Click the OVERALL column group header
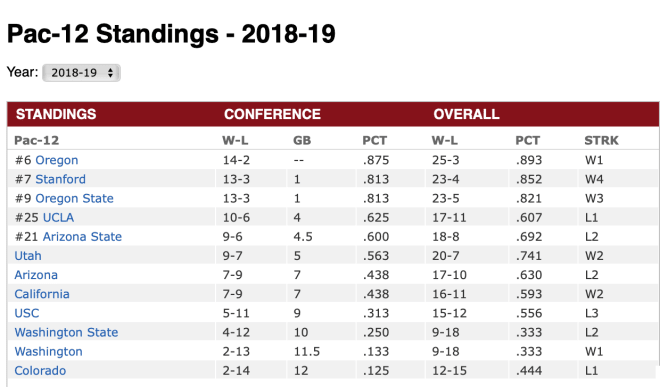The height and width of the screenshot is (387, 660). point(466,114)
